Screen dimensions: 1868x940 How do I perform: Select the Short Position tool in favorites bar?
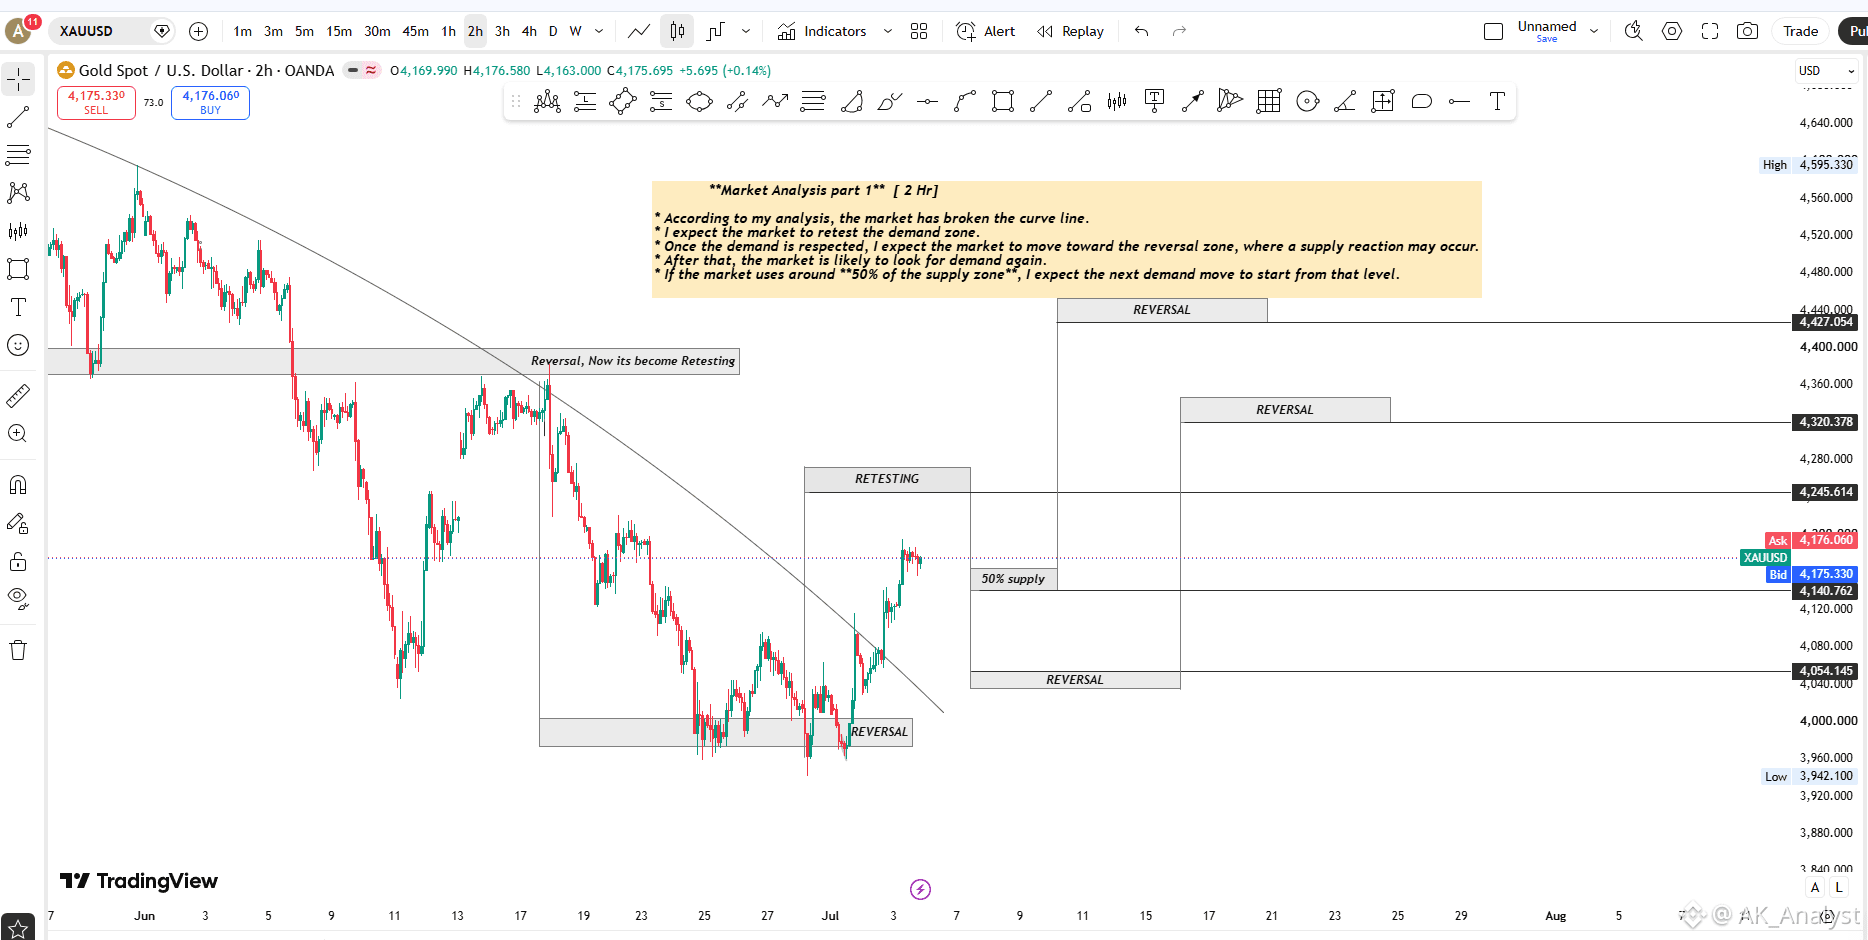[x=661, y=101]
